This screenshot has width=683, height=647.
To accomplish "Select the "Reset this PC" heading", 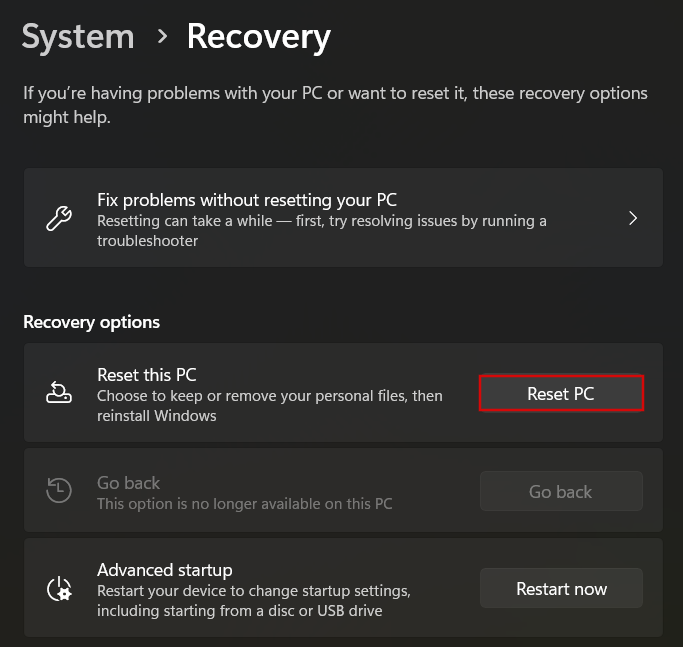I will 147,375.
